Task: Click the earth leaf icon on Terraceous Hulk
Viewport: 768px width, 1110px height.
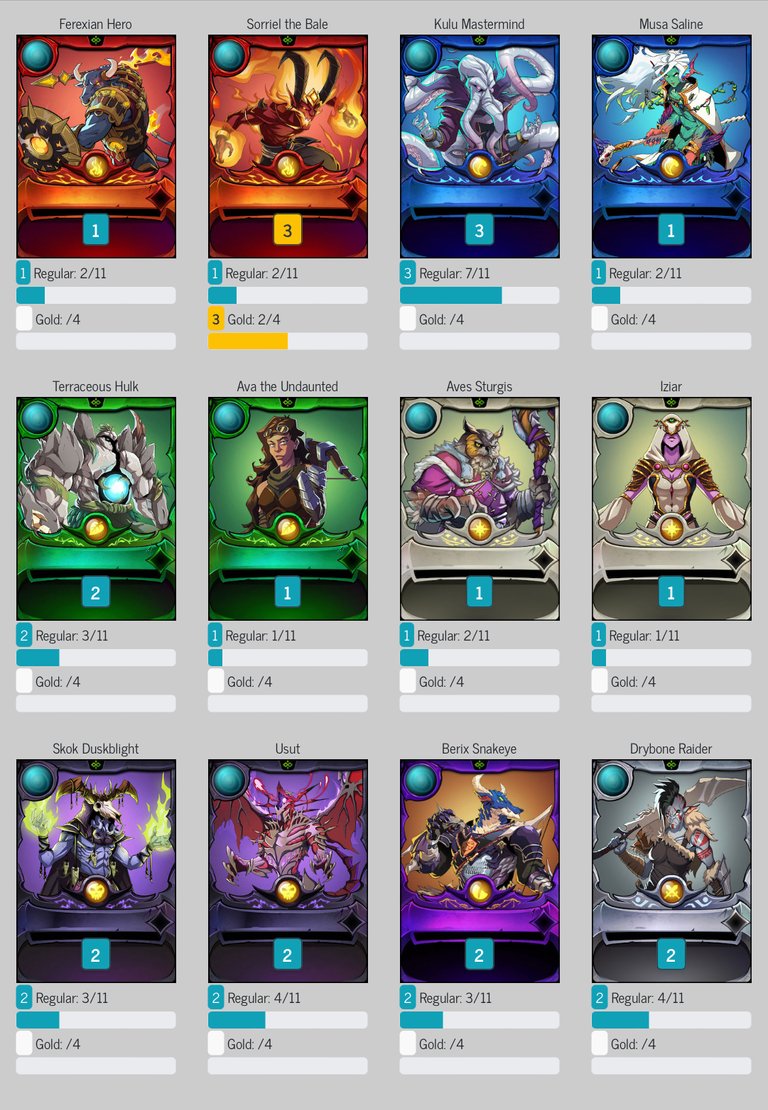Action: [96, 529]
